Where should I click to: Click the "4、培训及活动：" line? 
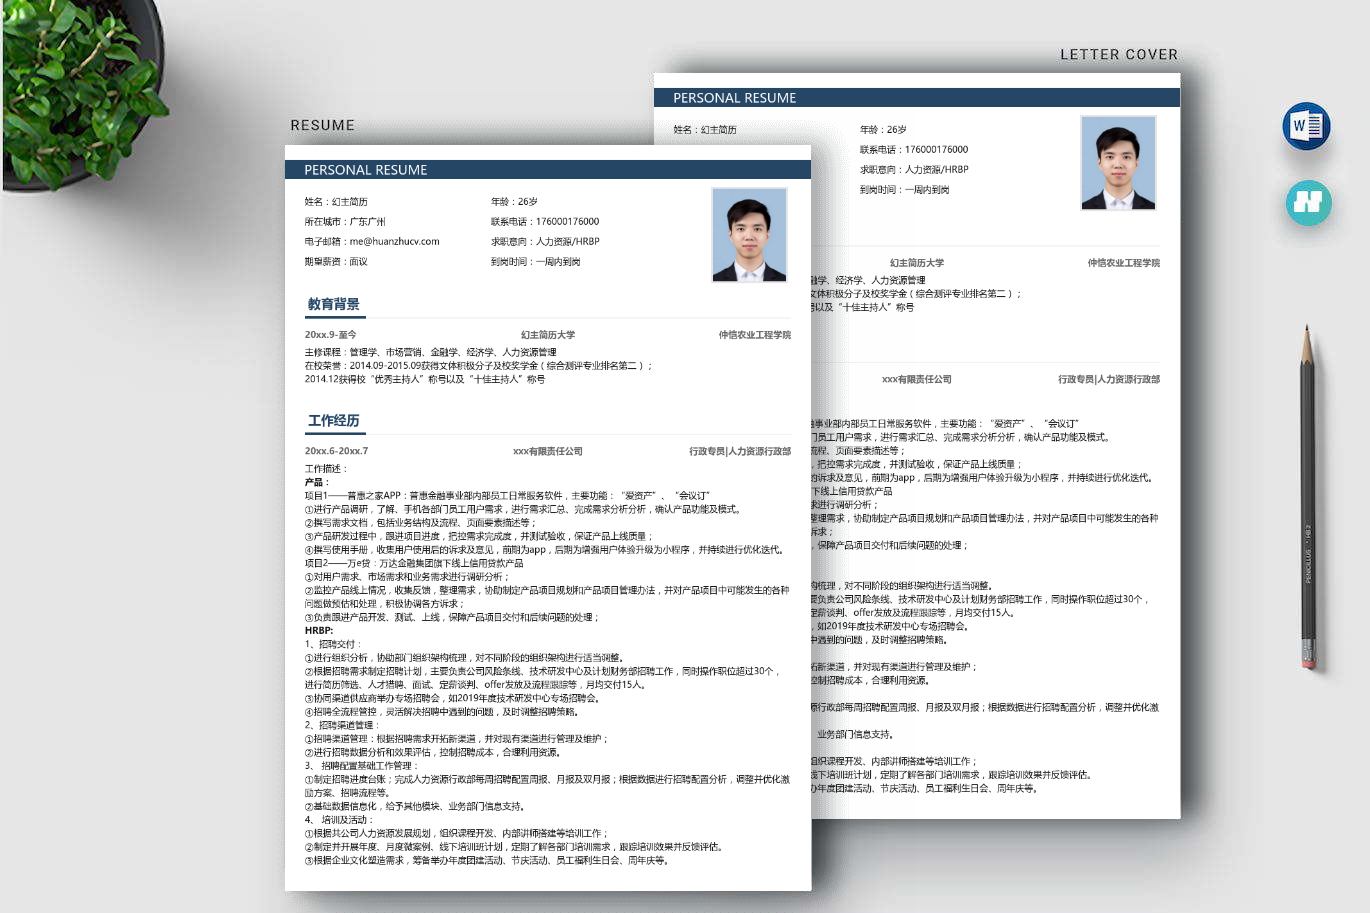pyautogui.click(x=340, y=820)
